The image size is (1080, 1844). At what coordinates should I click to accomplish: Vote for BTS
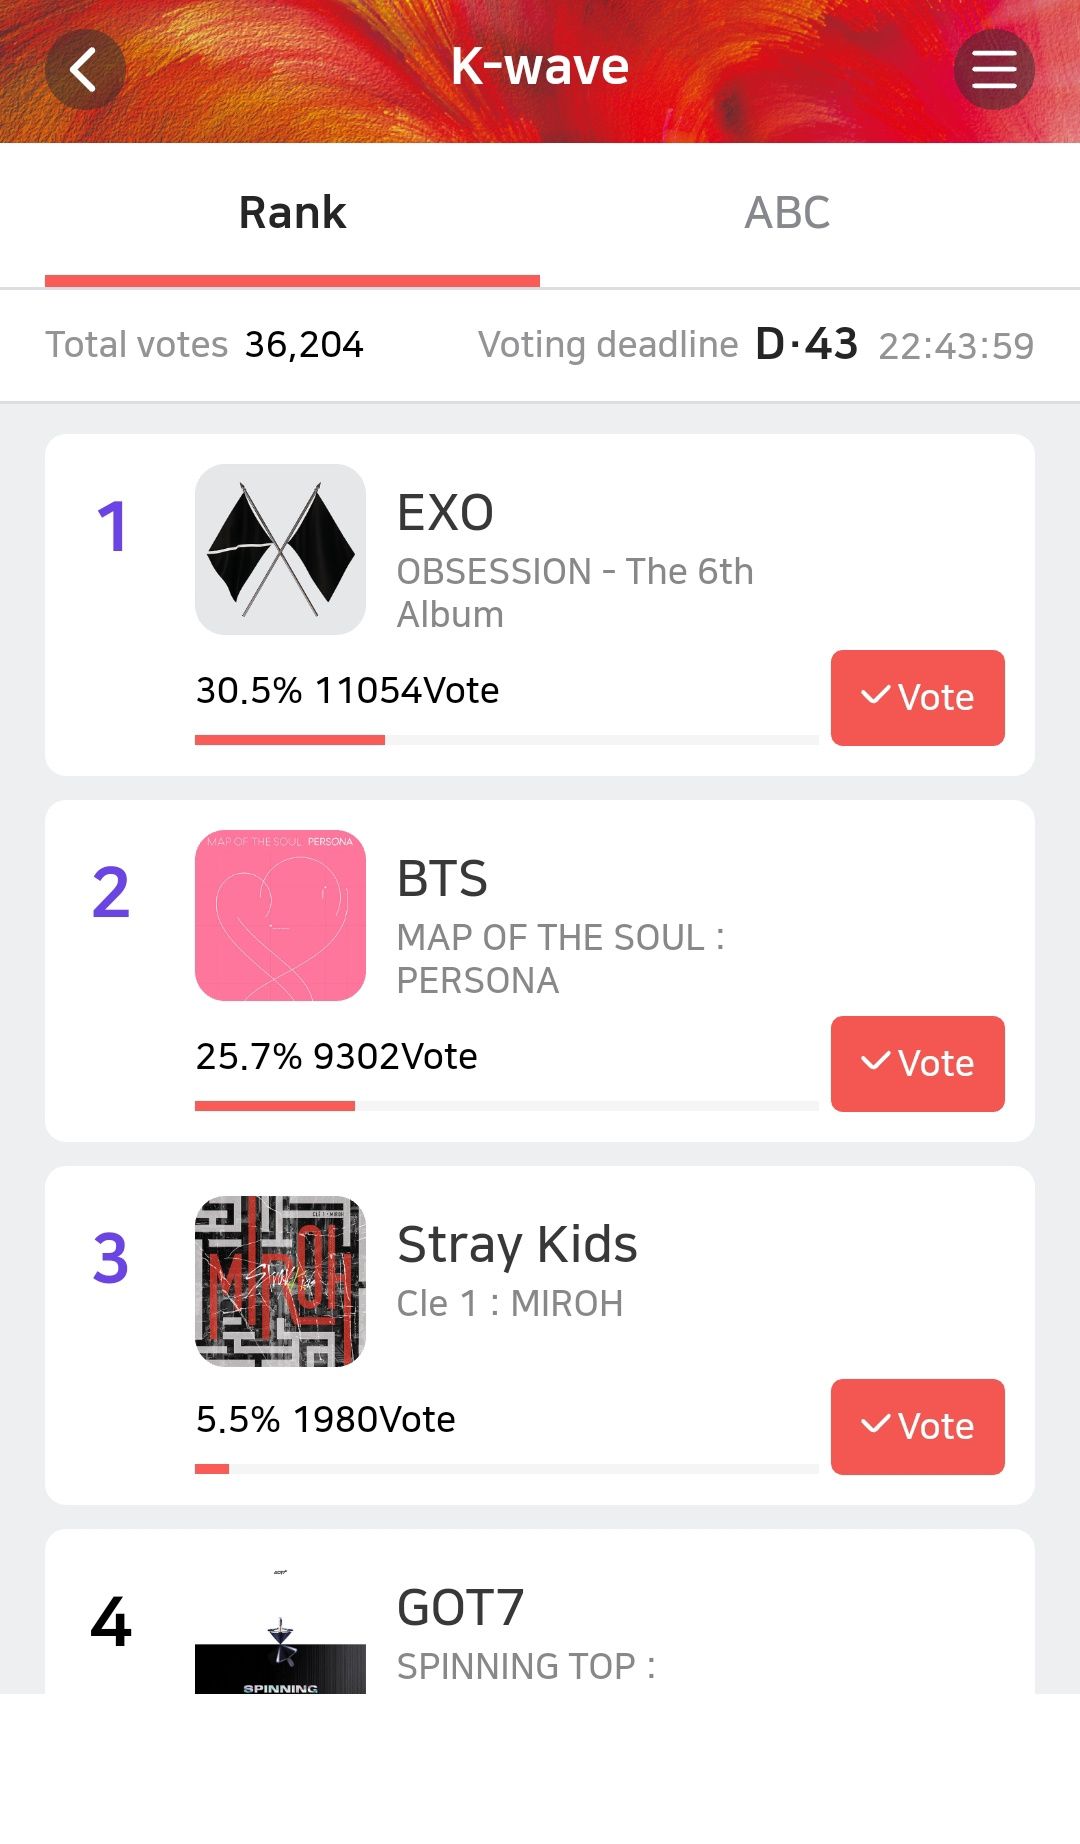pyautogui.click(x=917, y=1063)
